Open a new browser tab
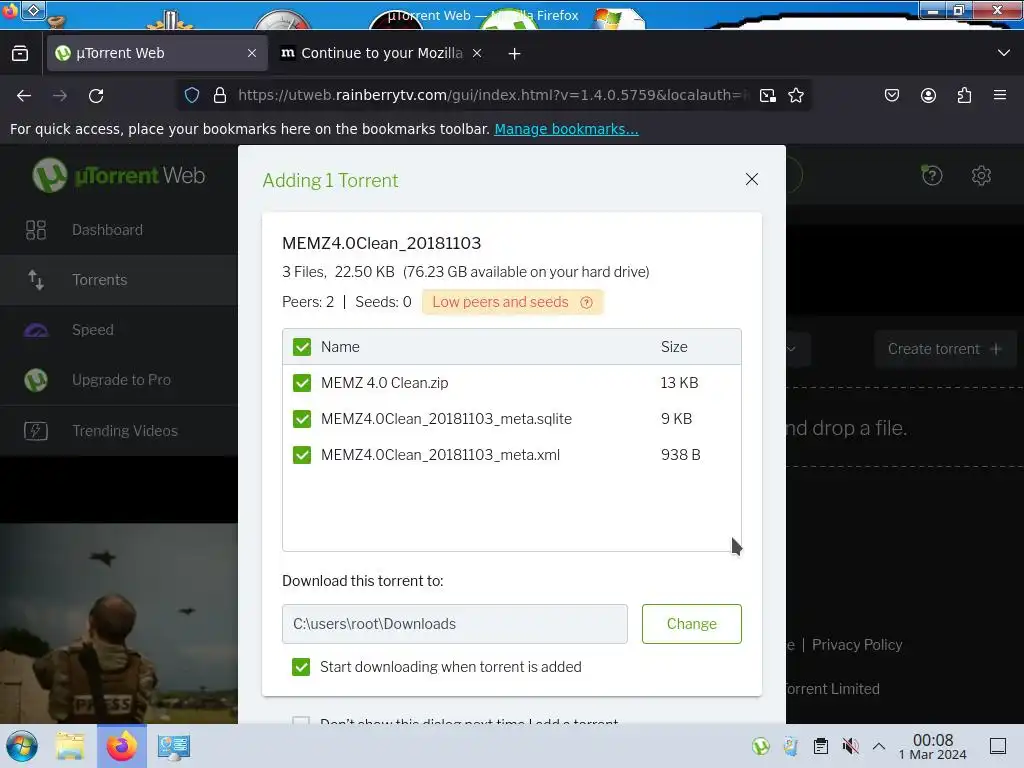 point(515,54)
